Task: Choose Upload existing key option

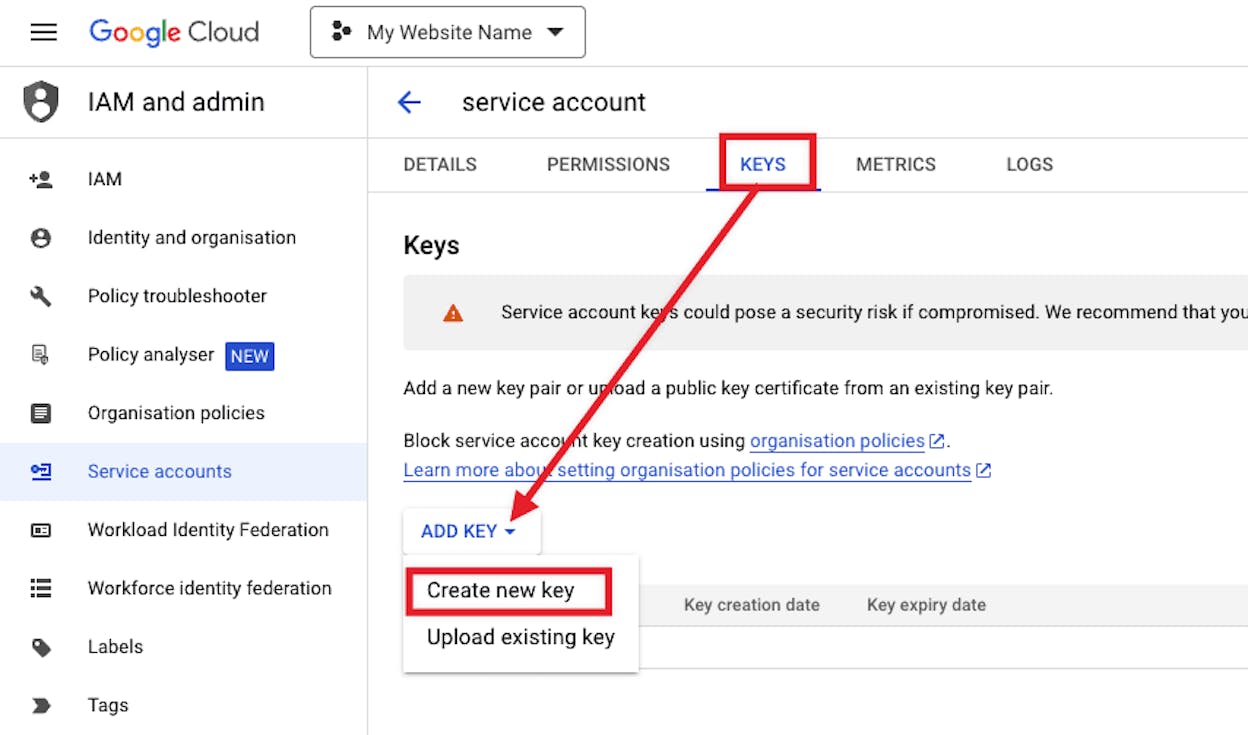Action: (x=521, y=637)
